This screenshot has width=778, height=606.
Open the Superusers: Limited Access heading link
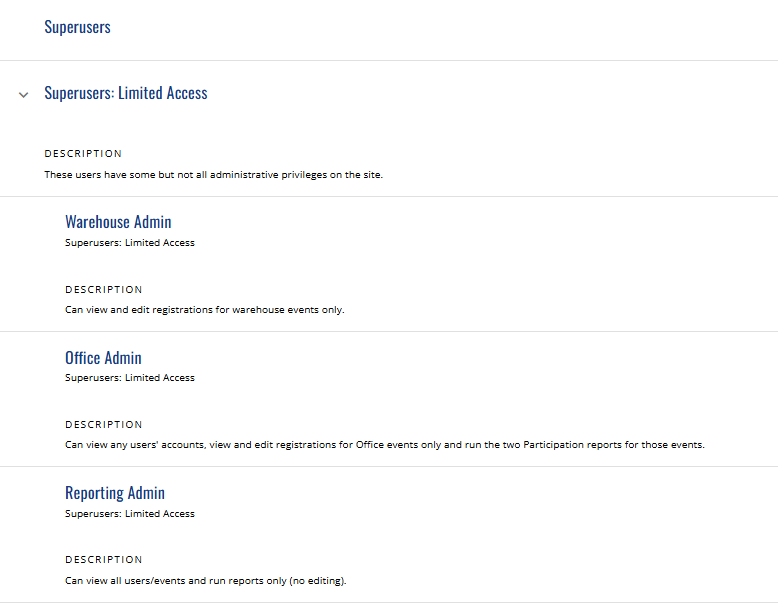126,93
